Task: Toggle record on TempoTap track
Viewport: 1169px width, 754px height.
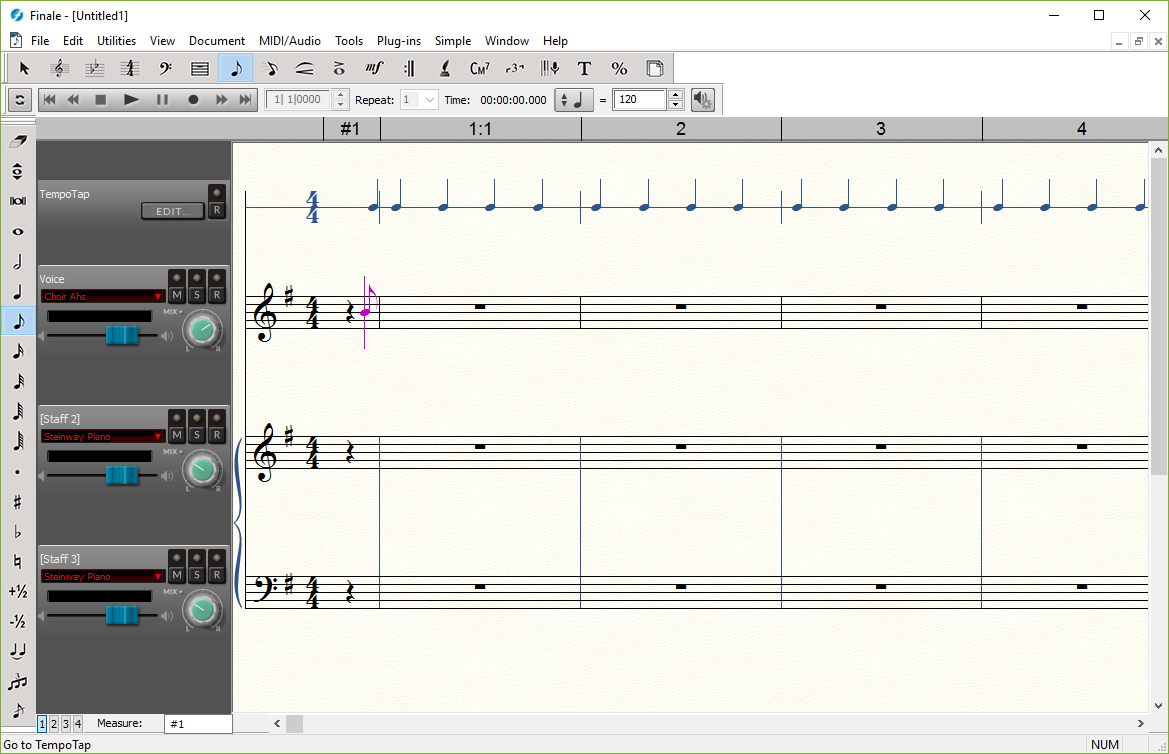Action: 217,210
